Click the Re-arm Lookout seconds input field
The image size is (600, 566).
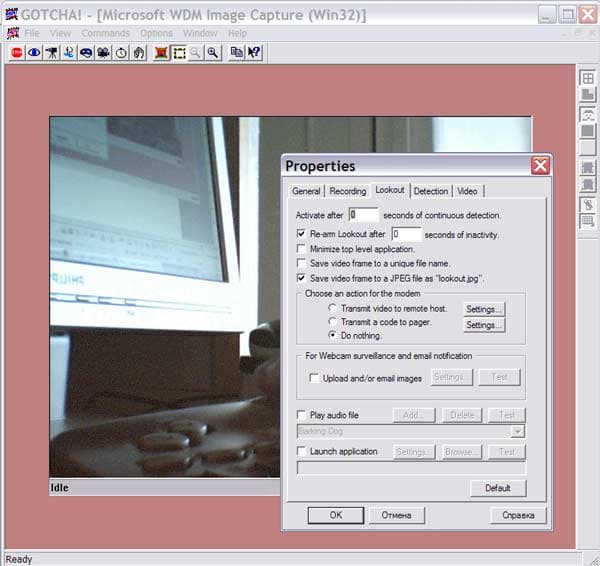[x=407, y=234]
